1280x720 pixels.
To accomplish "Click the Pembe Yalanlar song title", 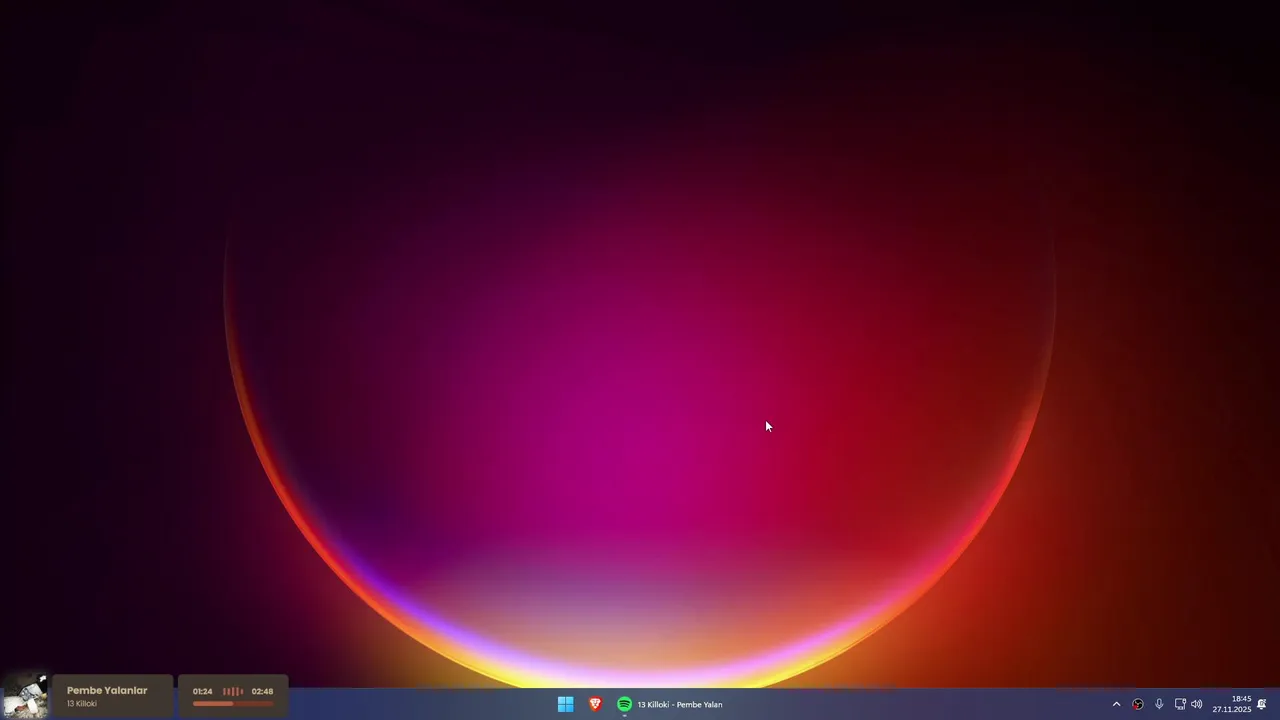I will (107, 690).
